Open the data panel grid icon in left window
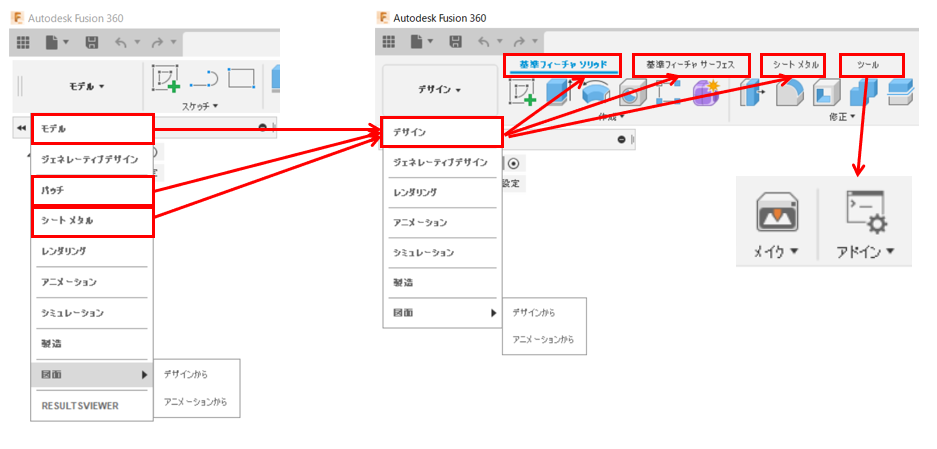Viewport: 937px width, 449px height. point(23,42)
